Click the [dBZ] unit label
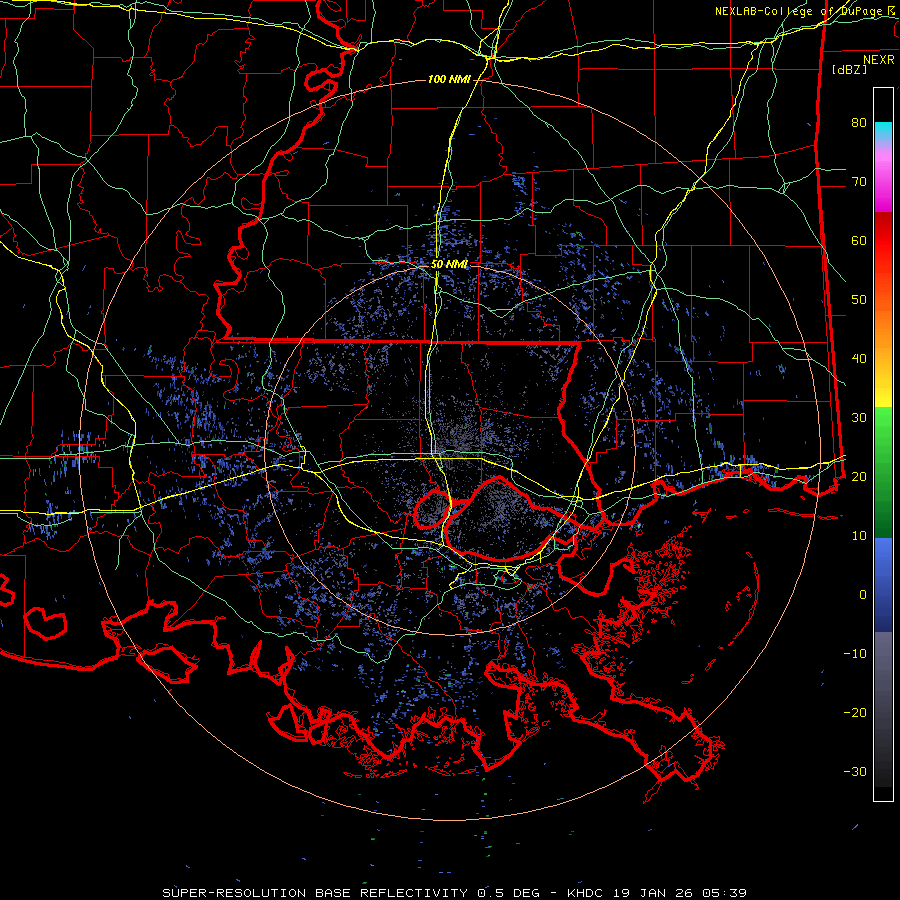This screenshot has height=900, width=900. pyautogui.click(x=849, y=69)
